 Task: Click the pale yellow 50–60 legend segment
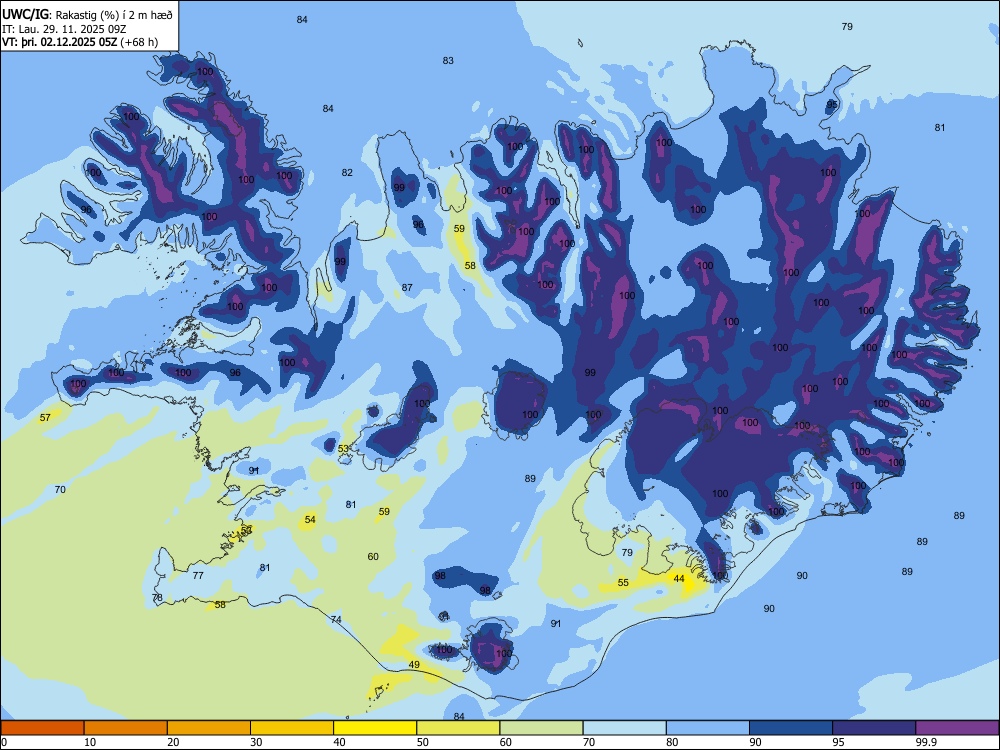tap(458, 728)
